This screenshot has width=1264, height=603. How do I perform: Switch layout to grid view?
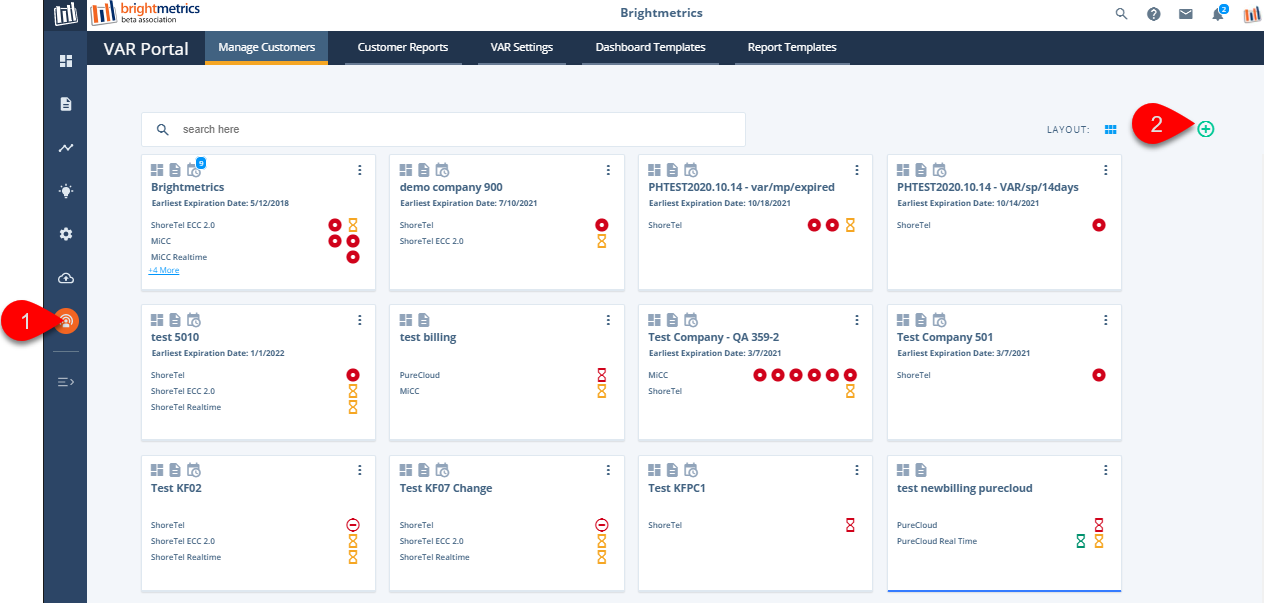(1110, 128)
